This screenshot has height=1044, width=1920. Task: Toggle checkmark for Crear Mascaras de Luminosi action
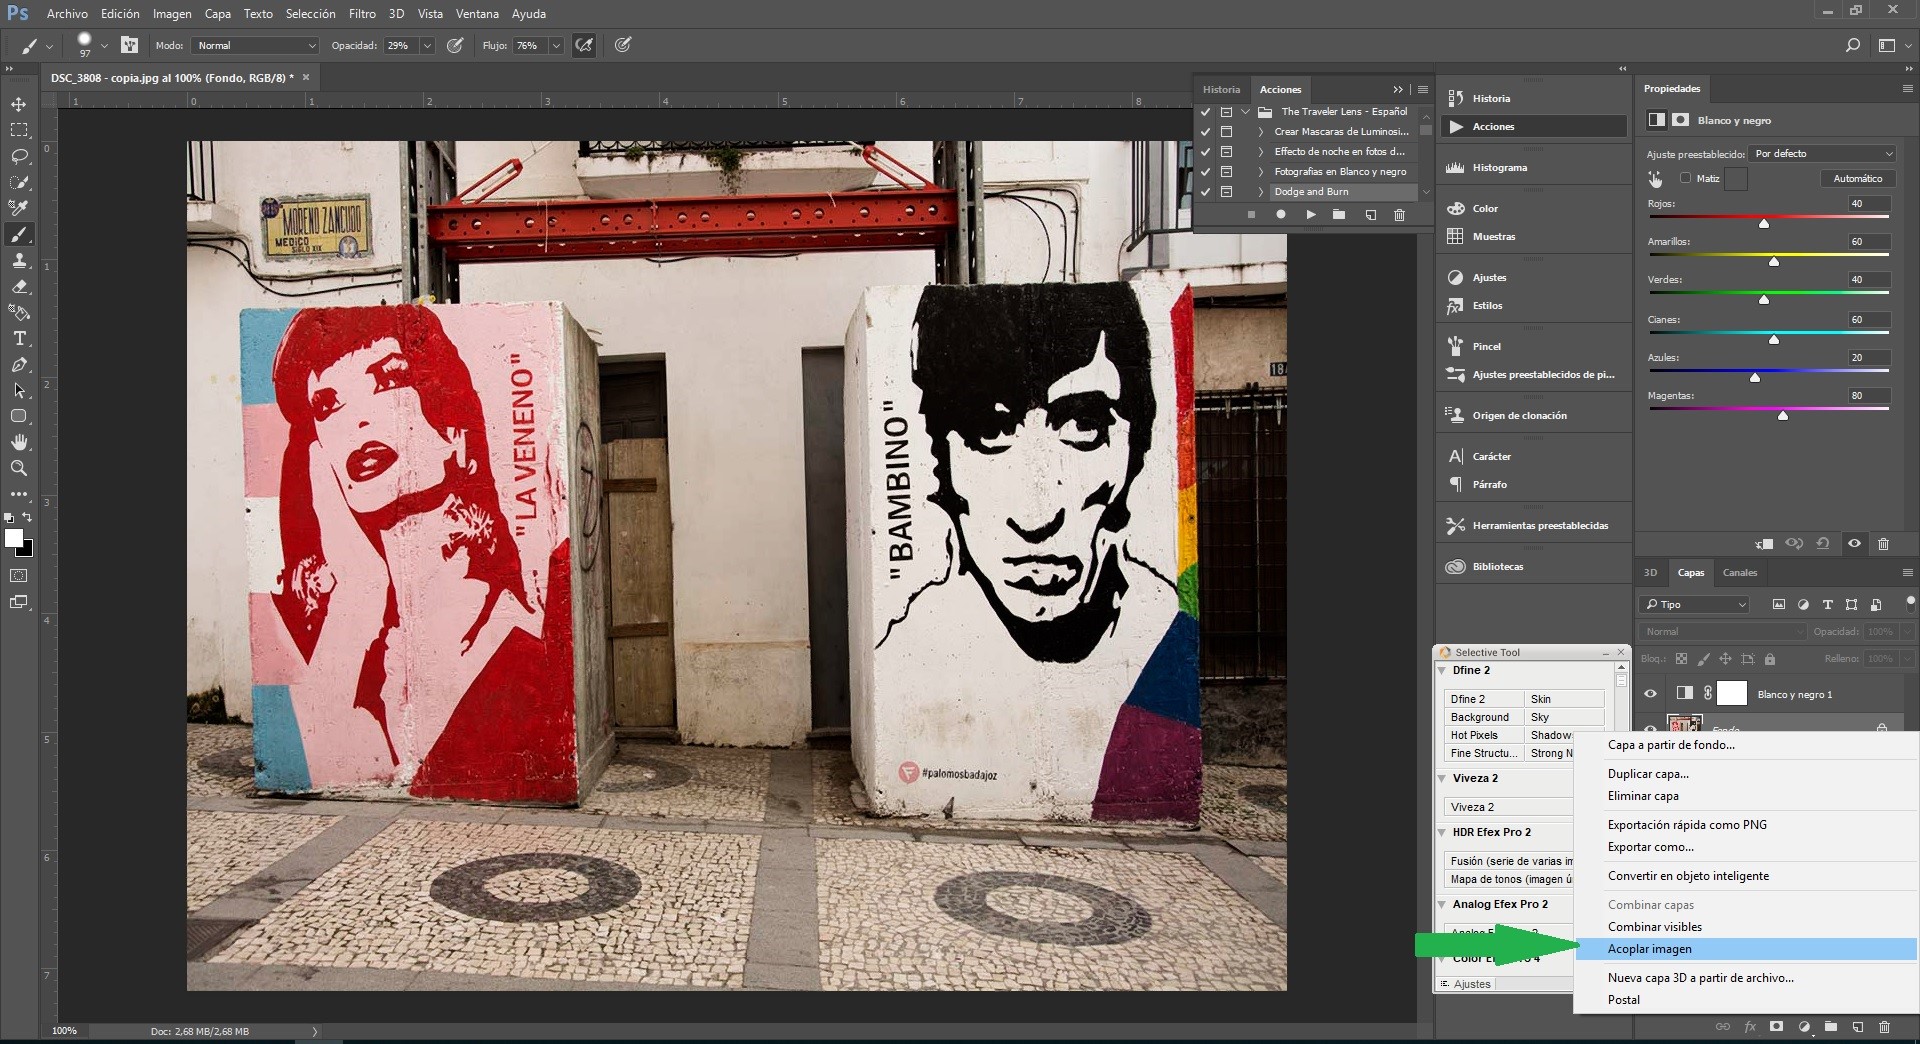(1205, 132)
